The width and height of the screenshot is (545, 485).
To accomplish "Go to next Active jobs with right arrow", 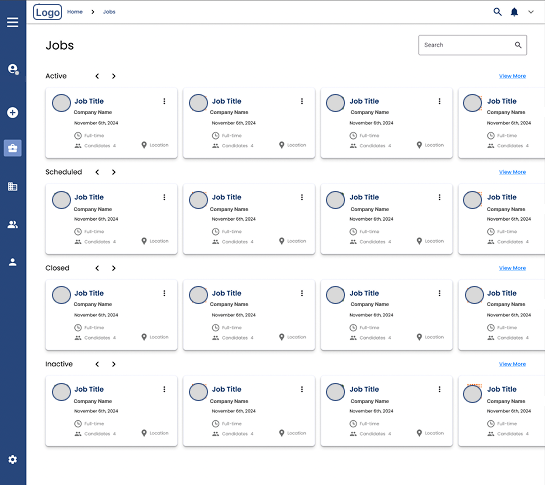I will 114,76.
